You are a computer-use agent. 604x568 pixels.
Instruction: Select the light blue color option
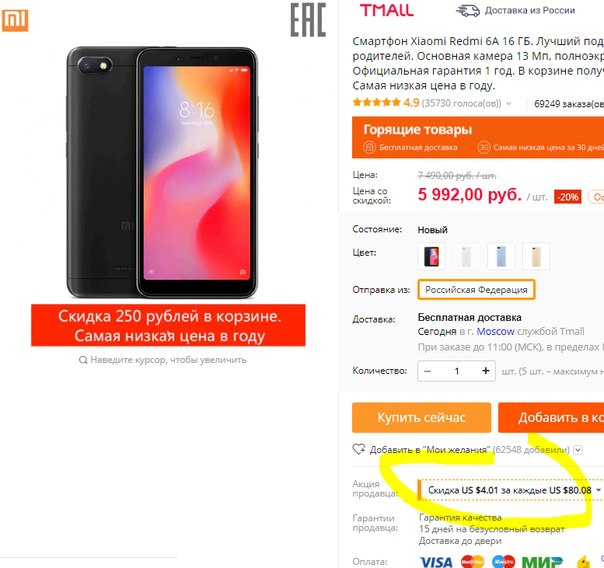(x=501, y=256)
